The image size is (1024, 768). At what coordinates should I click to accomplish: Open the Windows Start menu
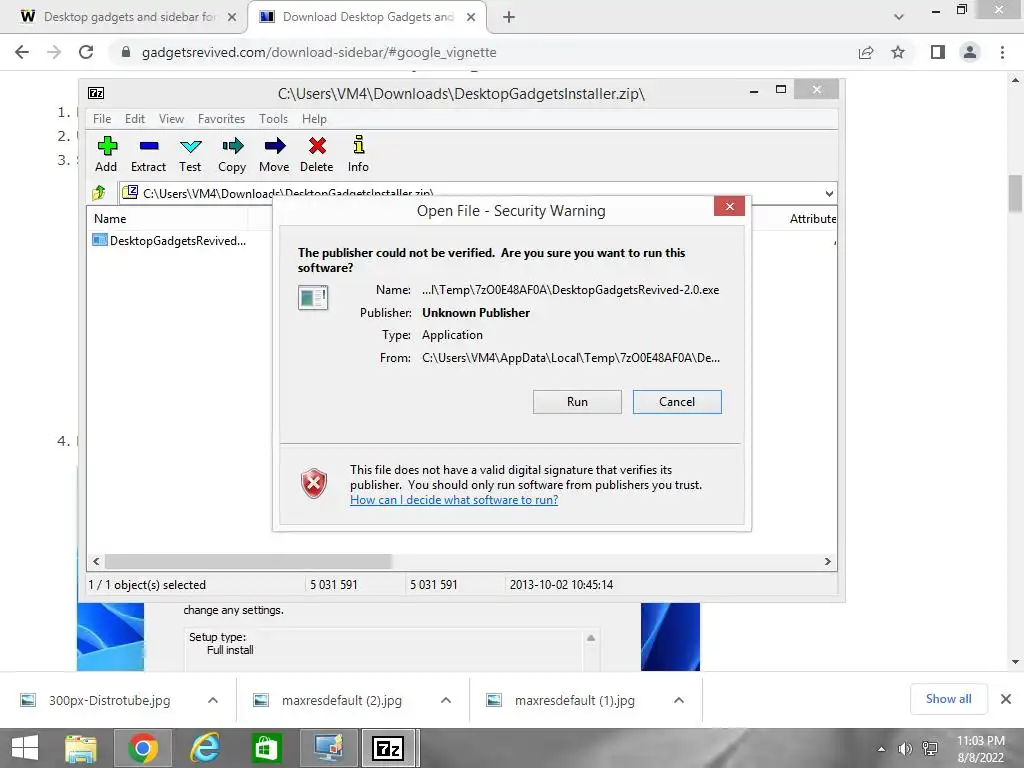tap(25, 748)
